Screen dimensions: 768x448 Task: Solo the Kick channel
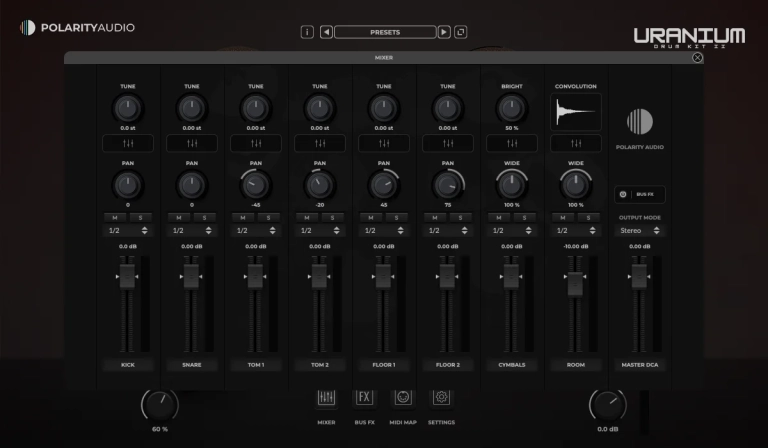click(141, 217)
